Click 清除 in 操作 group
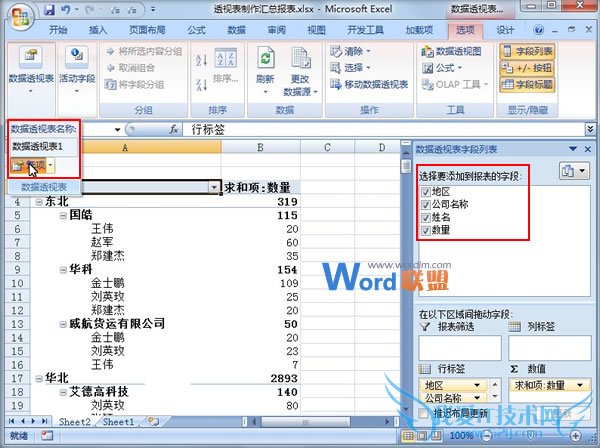Screen dimensions: 600x448 pos(351,51)
